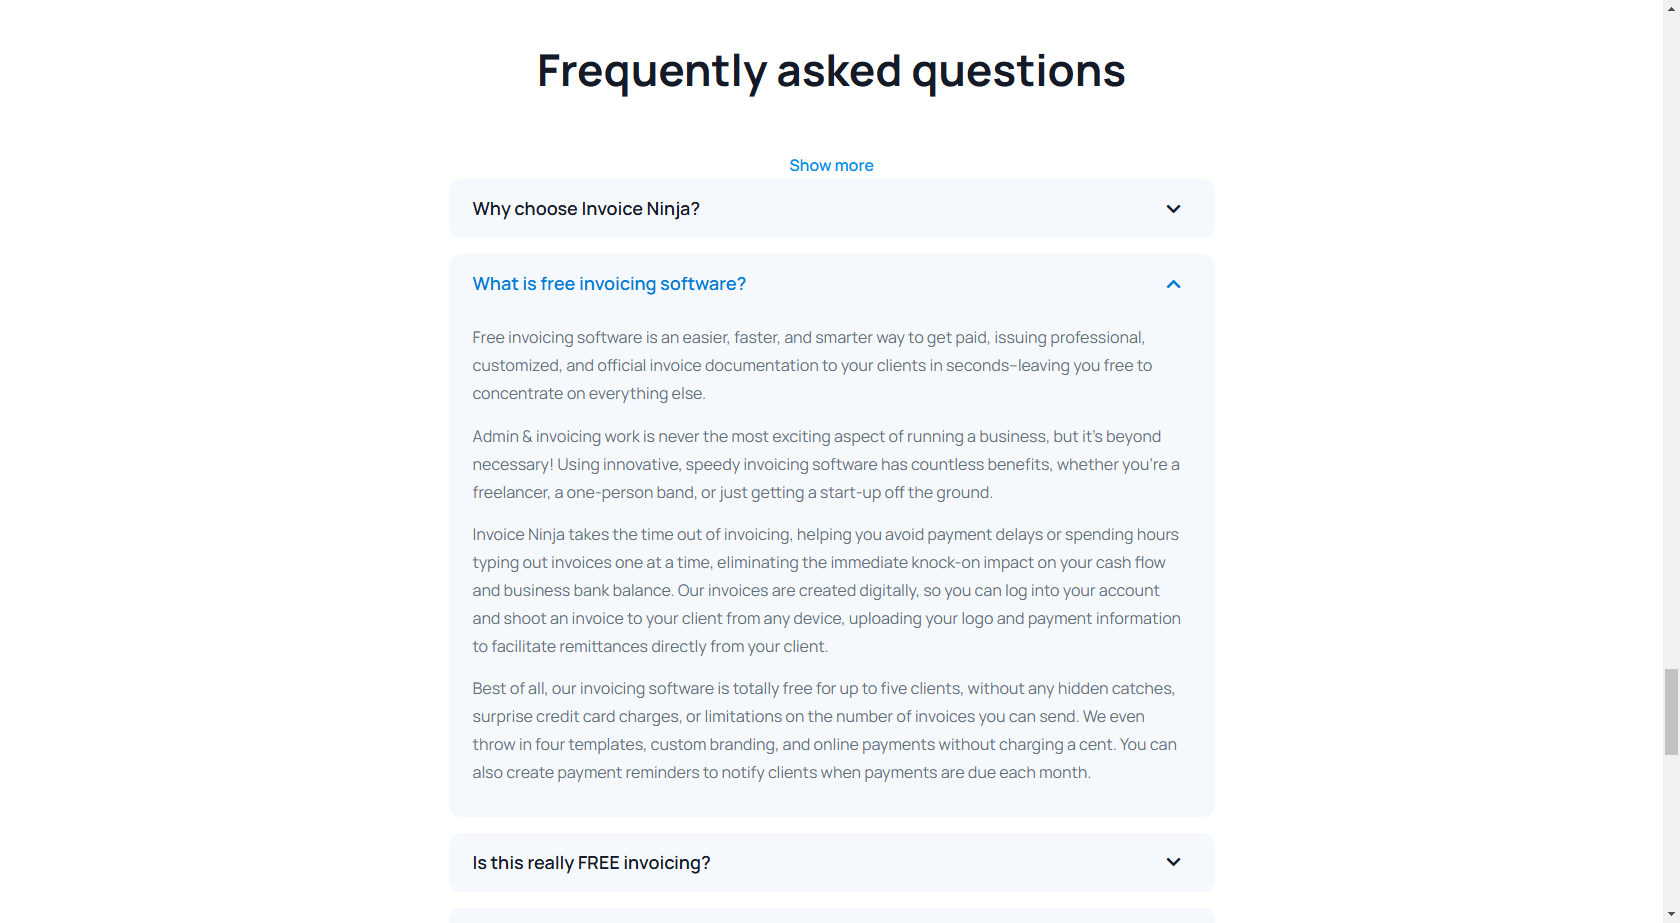This screenshot has width=1680, height=923.
Task: Click the chevron beside Is this really FREE invoicing
Action: (x=1173, y=862)
